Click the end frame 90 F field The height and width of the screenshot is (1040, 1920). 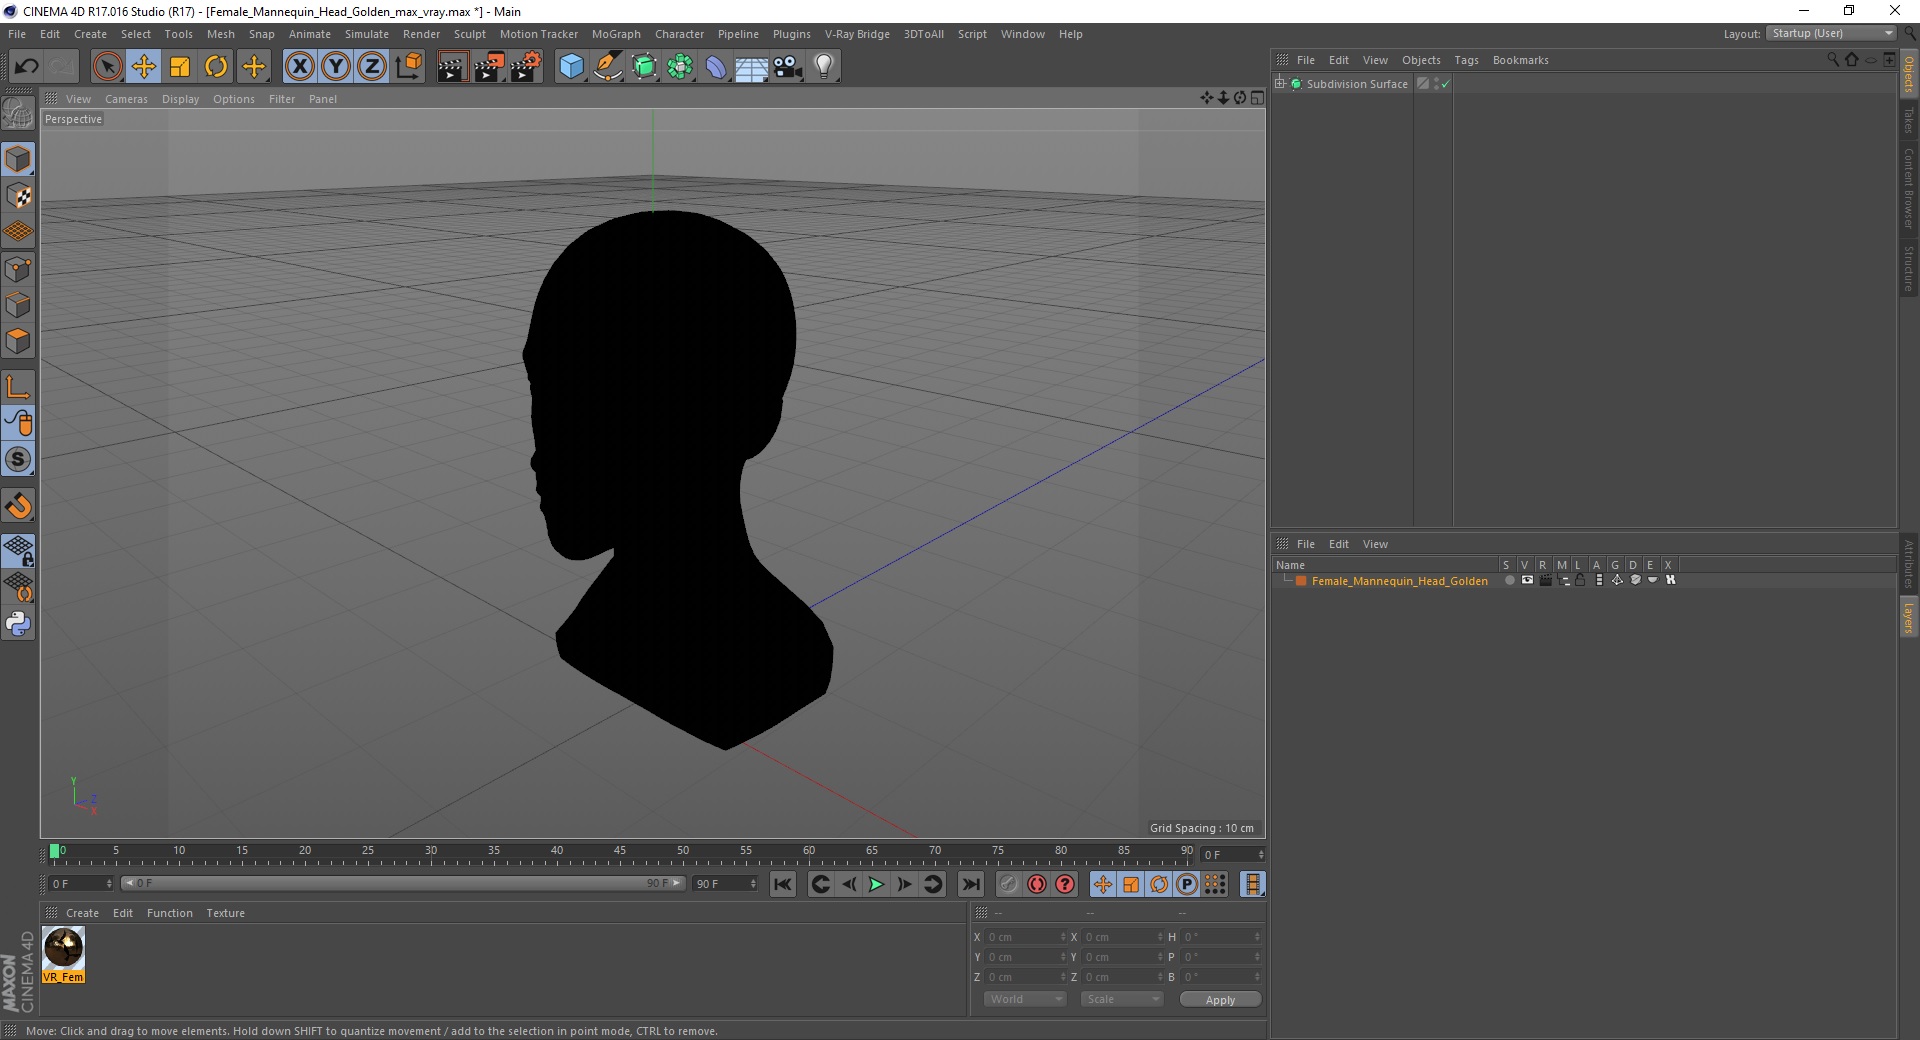pyautogui.click(x=726, y=884)
